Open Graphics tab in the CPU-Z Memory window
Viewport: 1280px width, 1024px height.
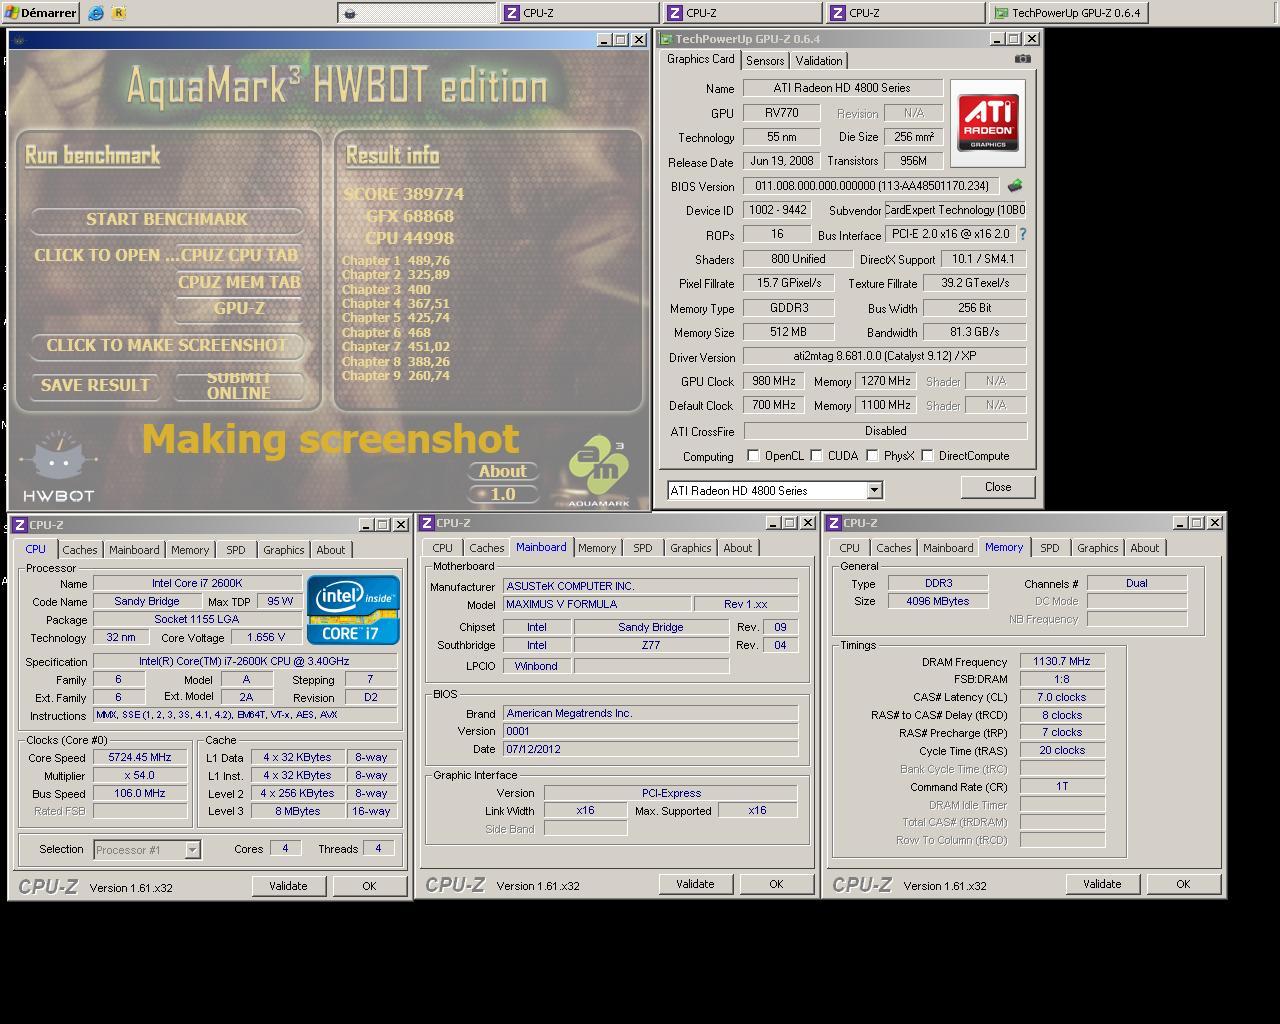coord(1097,548)
